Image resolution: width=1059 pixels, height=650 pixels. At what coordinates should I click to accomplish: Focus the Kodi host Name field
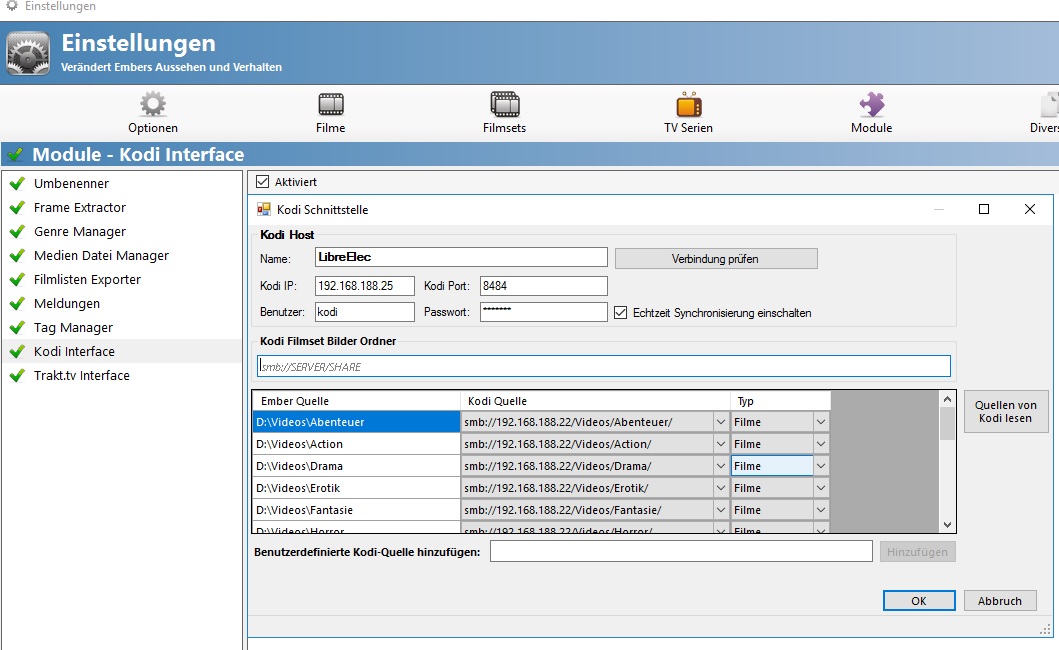[x=461, y=257]
